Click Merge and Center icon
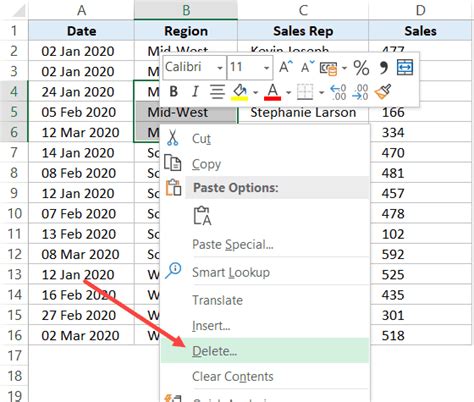 (405, 67)
